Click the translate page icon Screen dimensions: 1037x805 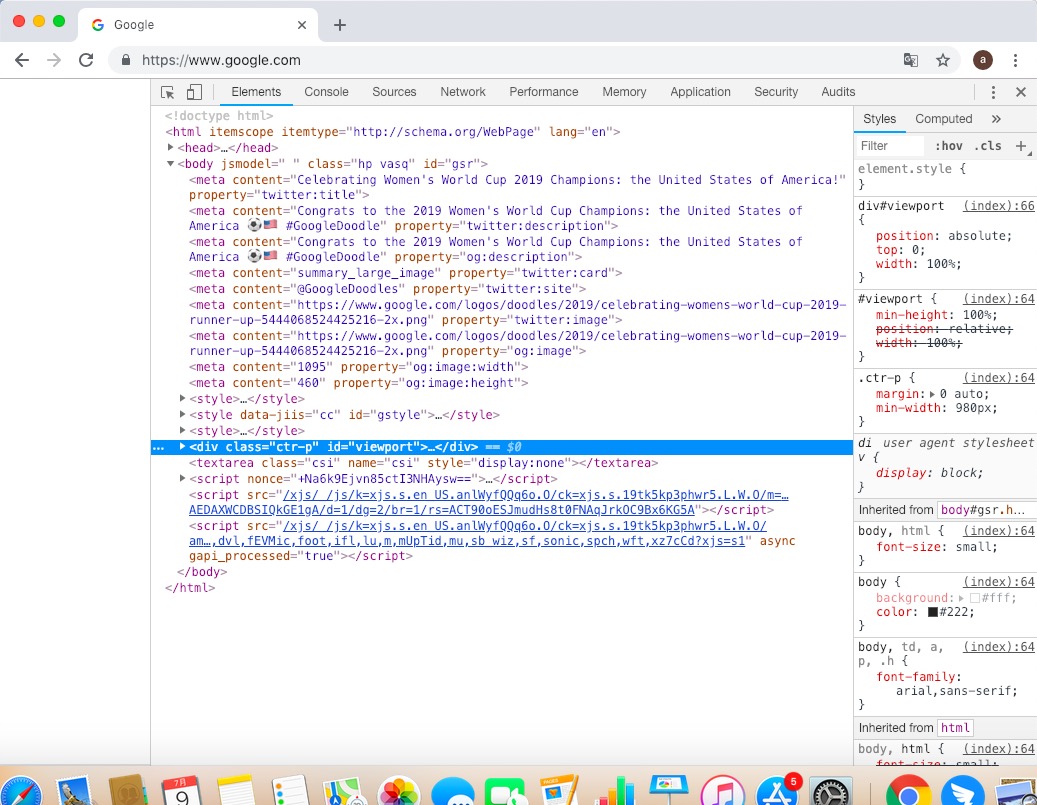pyautogui.click(x=911, y=60)
